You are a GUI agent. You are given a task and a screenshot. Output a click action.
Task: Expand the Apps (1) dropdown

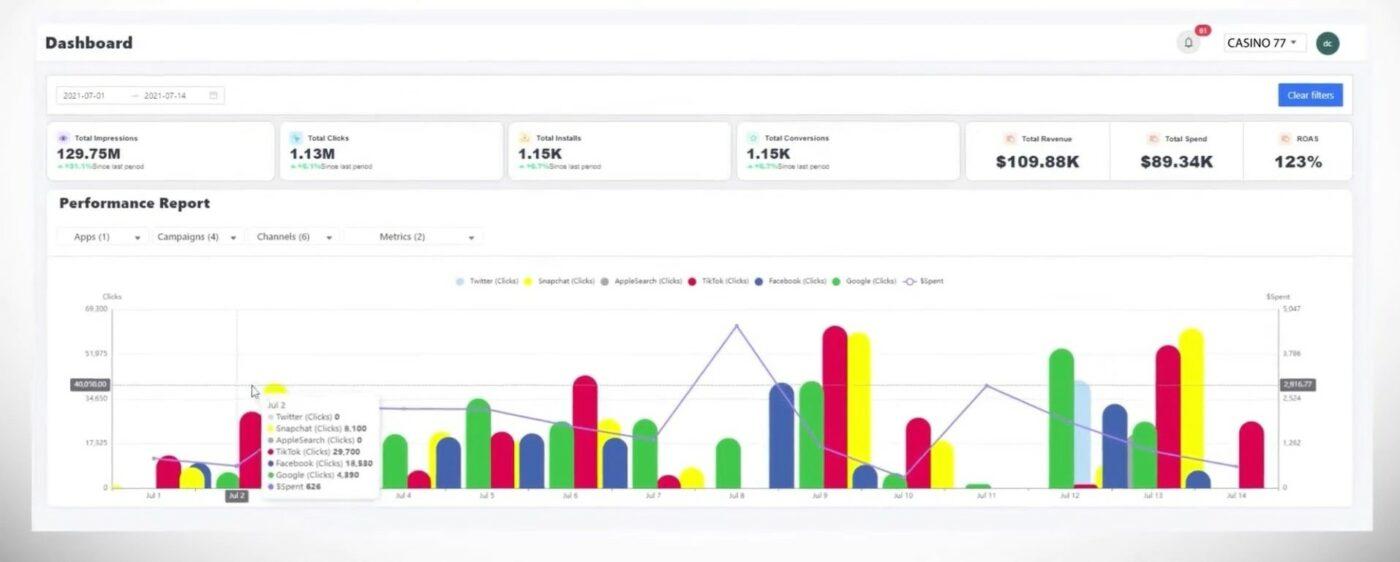(103, 237)
